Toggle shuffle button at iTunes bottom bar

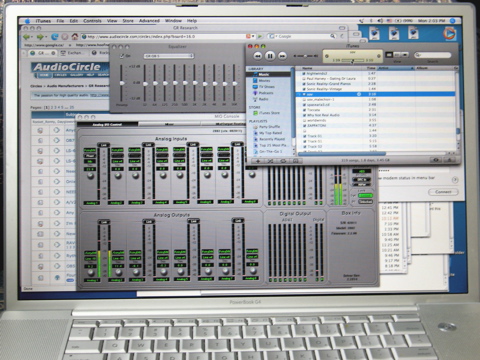click(270, 161)
